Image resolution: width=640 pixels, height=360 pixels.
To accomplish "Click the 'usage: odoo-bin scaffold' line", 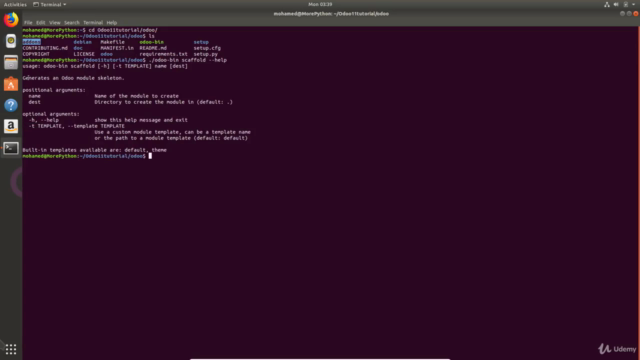I will pyautogui.click(x=105, y=66).
